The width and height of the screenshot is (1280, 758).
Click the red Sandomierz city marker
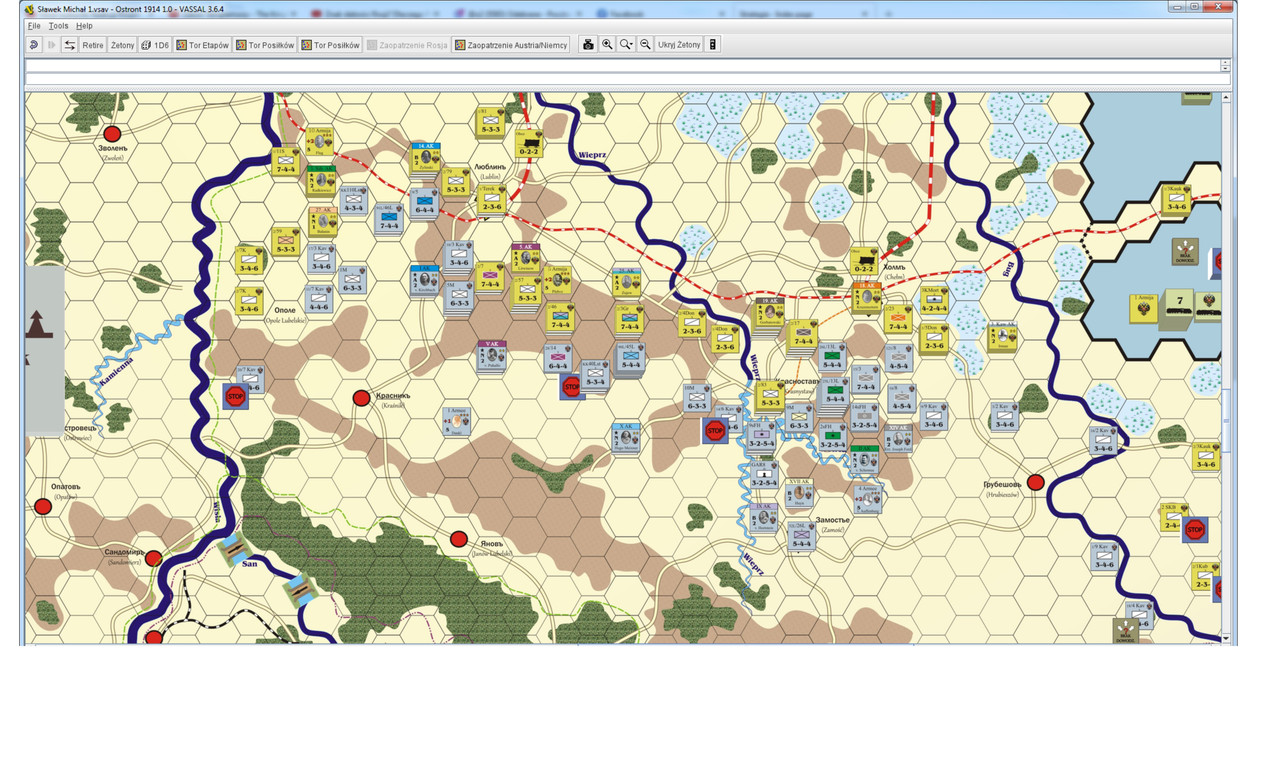[153, 558]
